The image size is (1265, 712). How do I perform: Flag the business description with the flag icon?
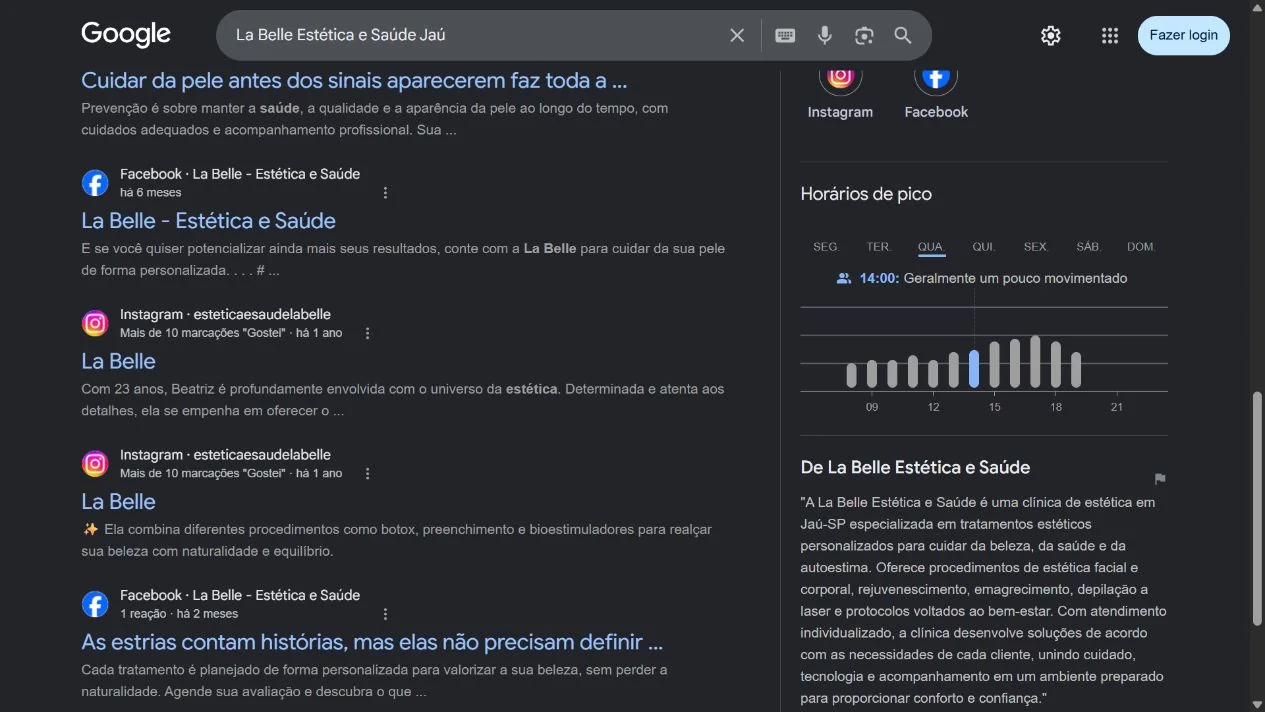pos(1160,479)
